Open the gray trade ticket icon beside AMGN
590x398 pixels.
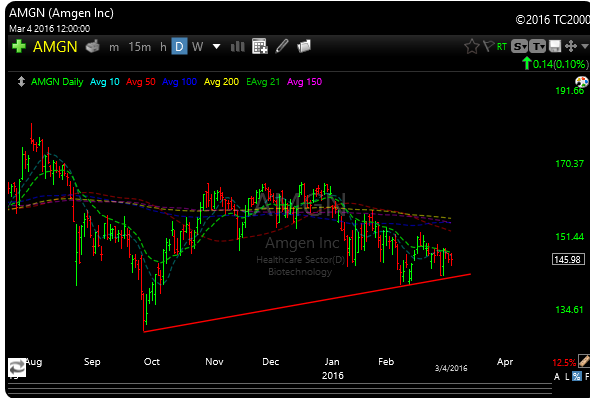click(93, 46)
